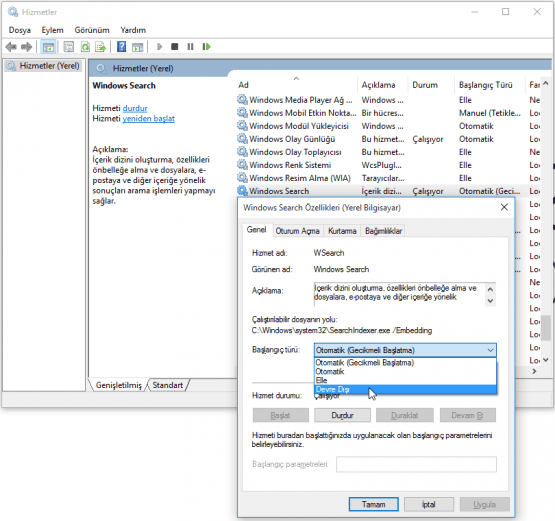Screen dimensions: 555x521
Task: Click the icon in the Hizmetler (Yerel) panel header
Action: (x=101, y=68)
